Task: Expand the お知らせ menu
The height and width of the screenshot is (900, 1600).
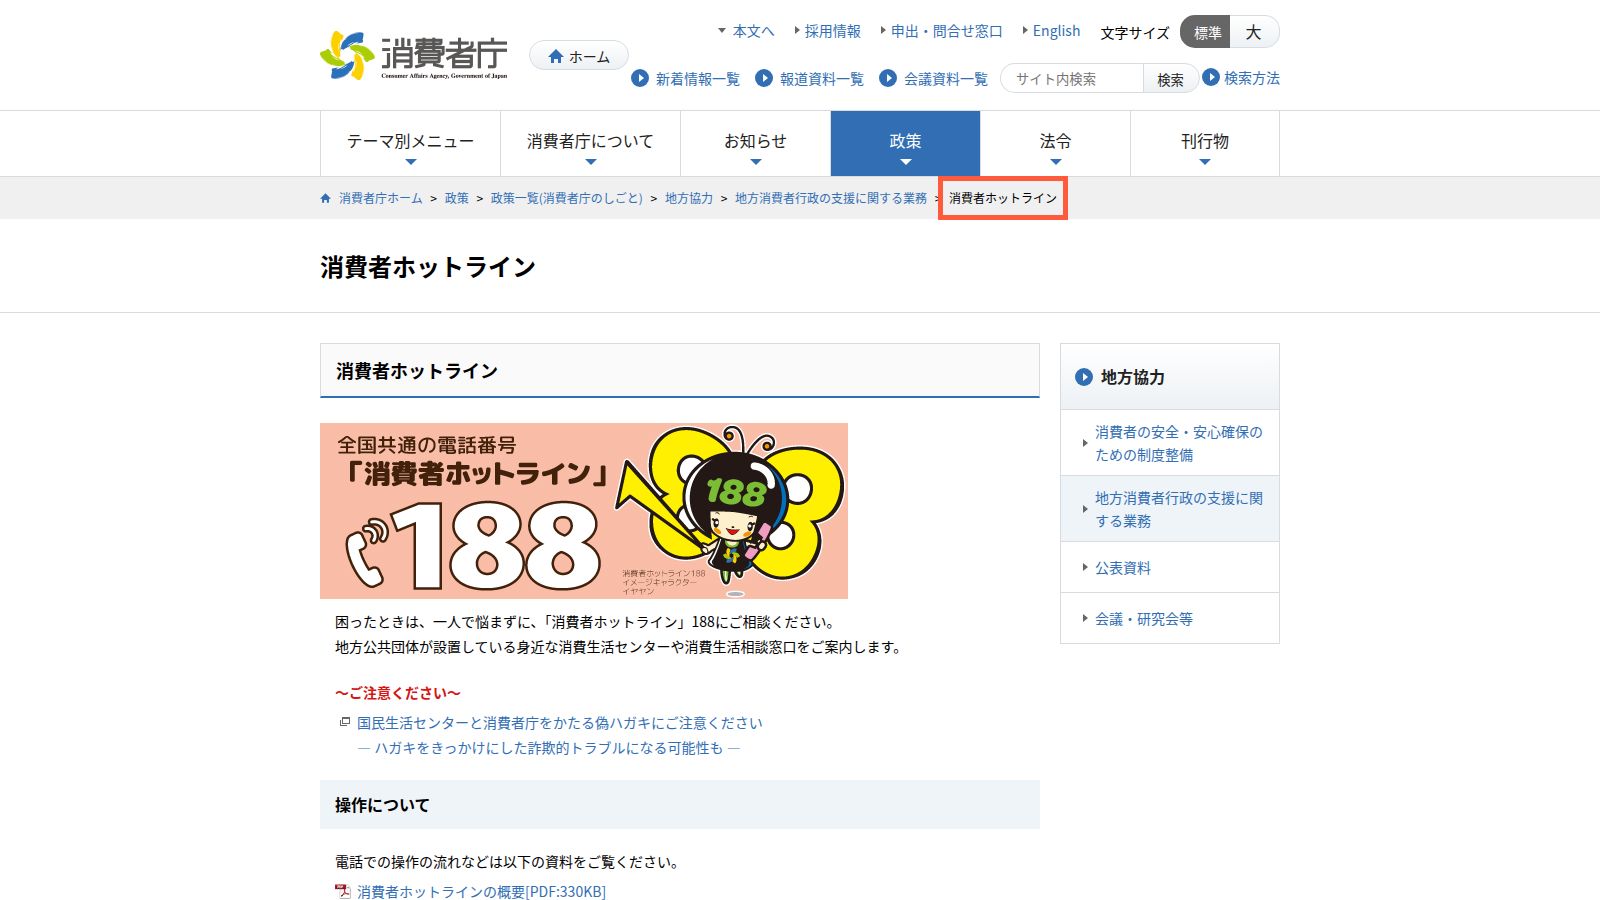Action: coord(755,144)
